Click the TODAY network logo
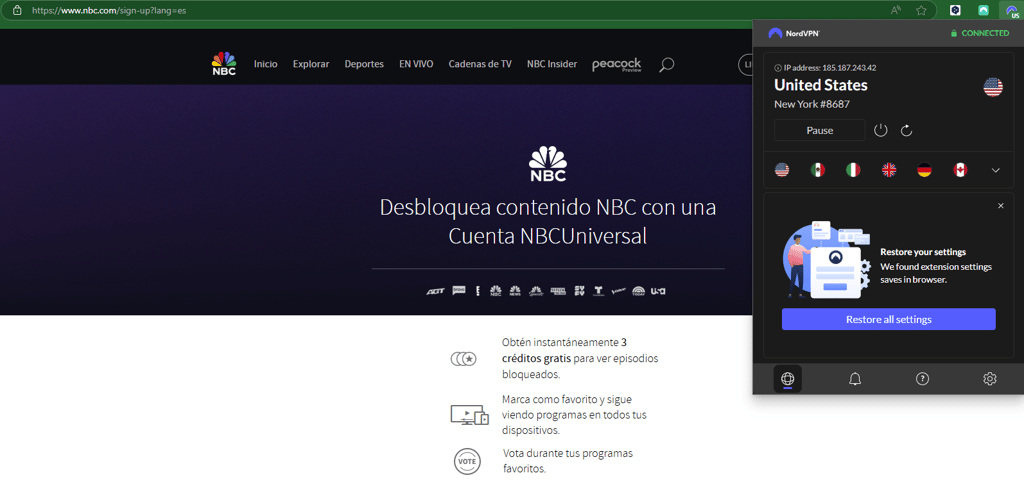Screen dimensions: 1024x489 (638, 291)
